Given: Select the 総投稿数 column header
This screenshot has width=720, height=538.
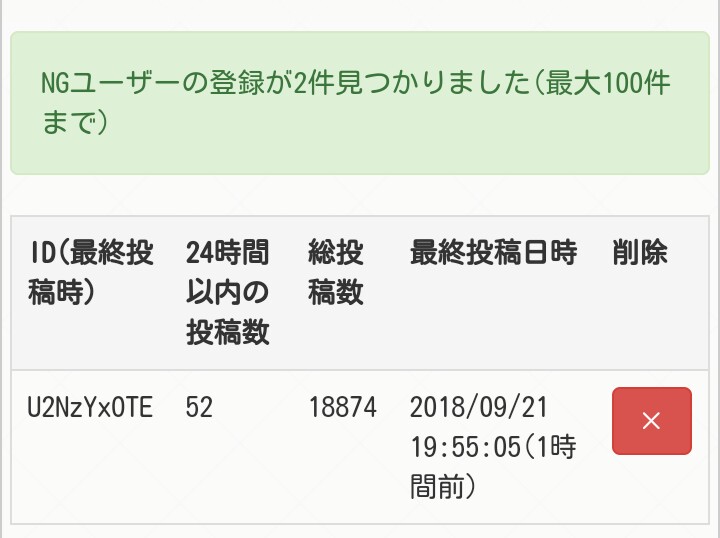Looking at the screenshot, I should [336, 273].
